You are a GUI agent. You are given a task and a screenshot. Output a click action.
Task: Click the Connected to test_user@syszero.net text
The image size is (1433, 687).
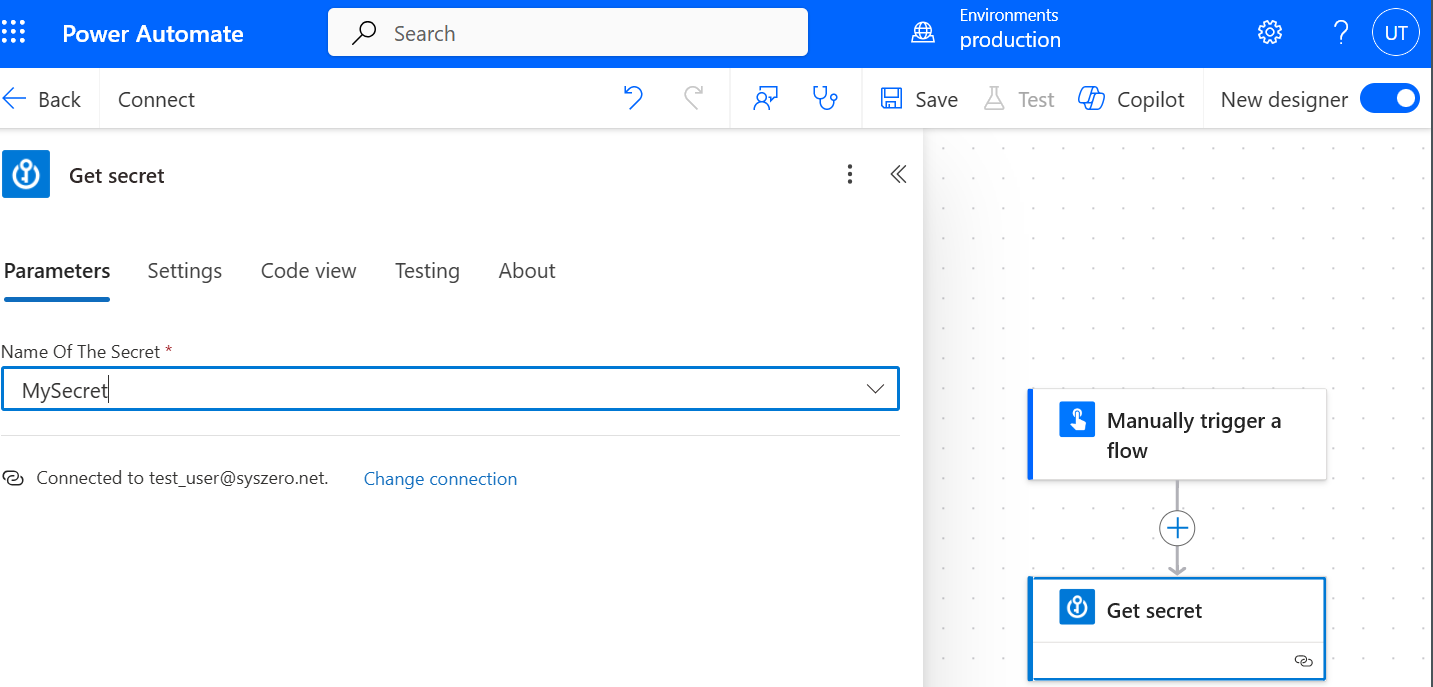tap(182, 478)
